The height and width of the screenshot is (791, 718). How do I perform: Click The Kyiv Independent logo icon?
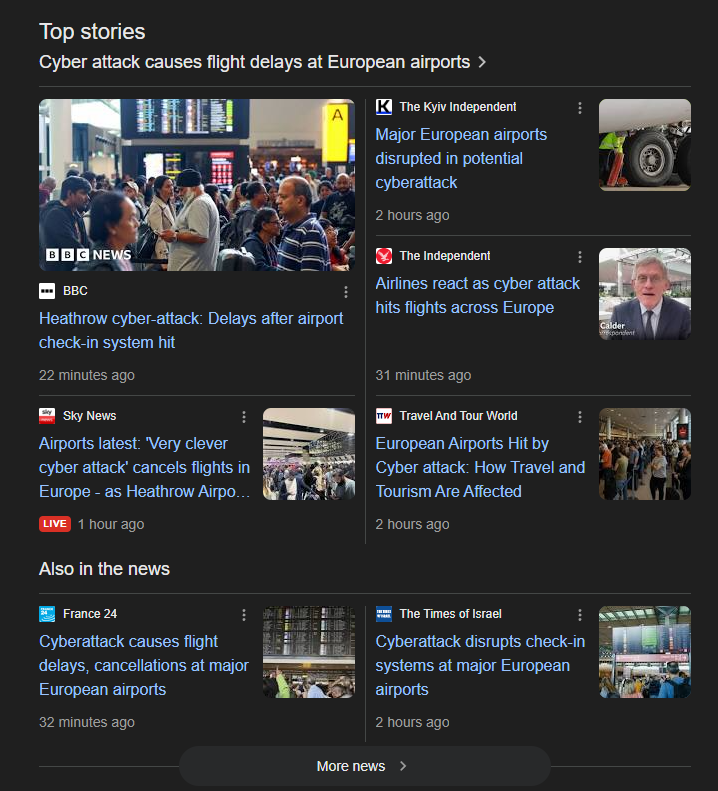[x=384, y=107]
